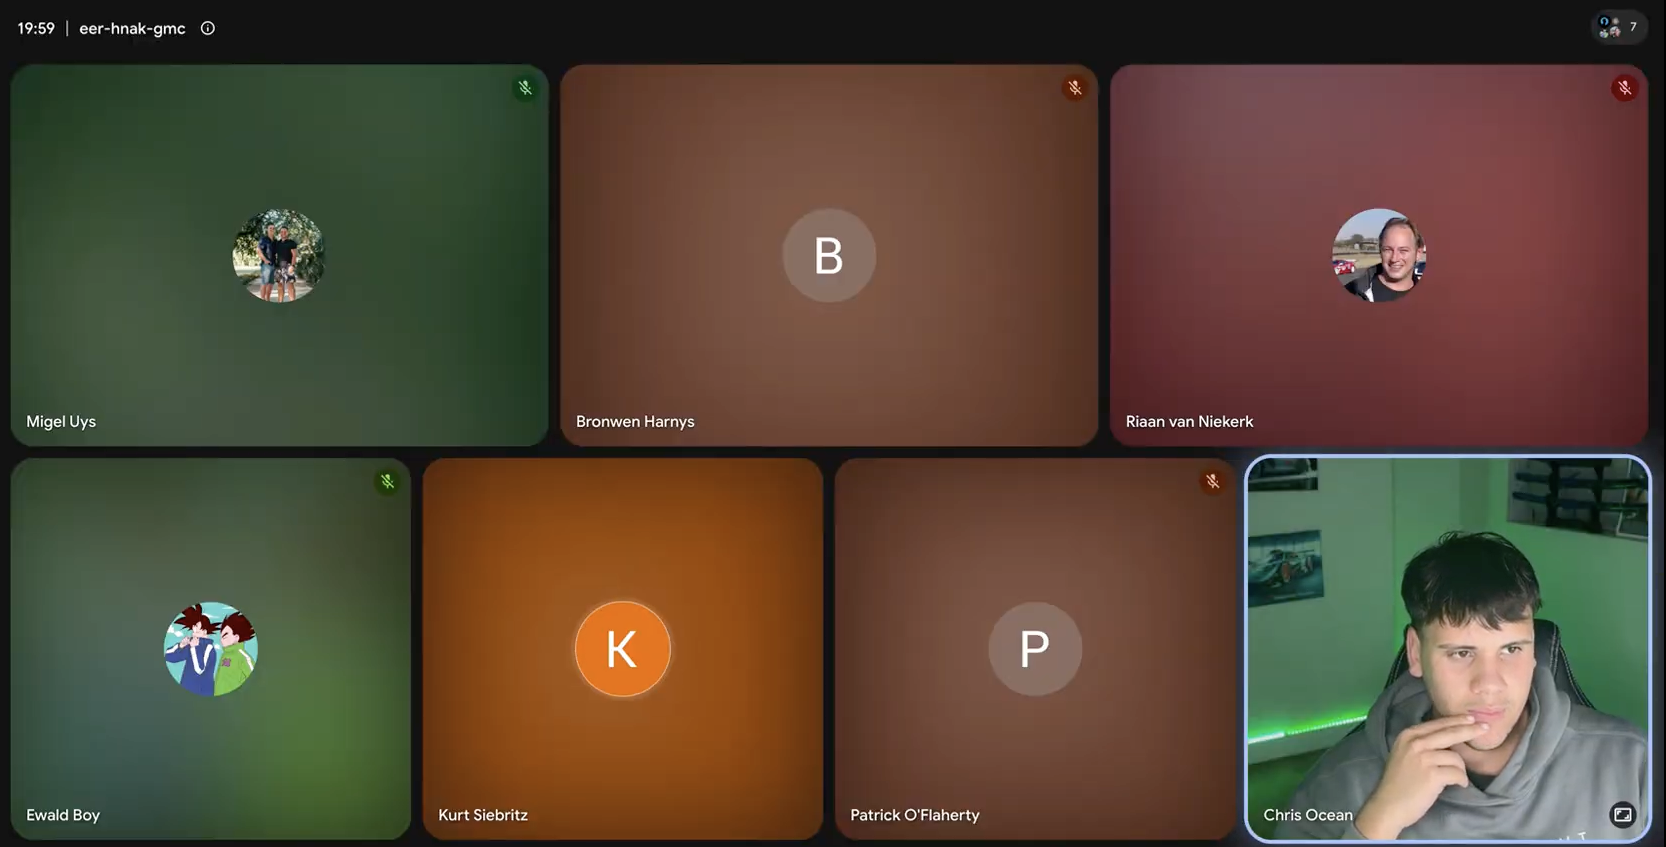Select Riaan van Niekerk's profile photo
Screen dimensions: 1666x847
point(1379,255)
